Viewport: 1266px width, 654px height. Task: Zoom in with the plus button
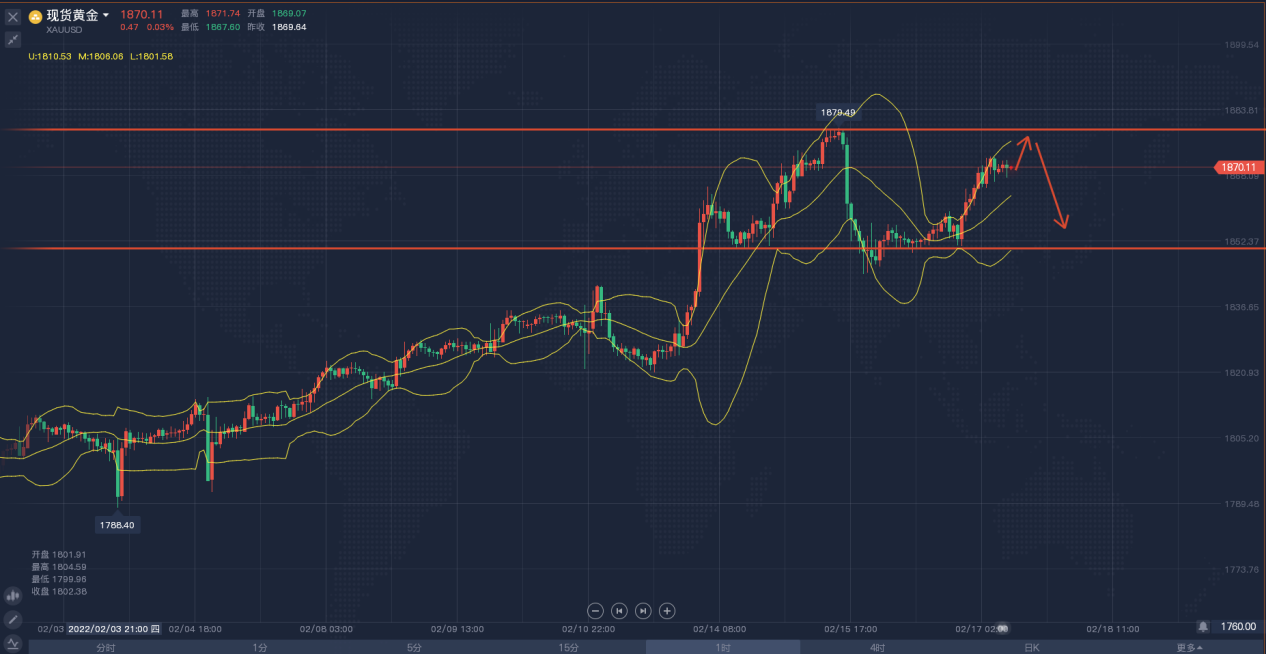667,610
